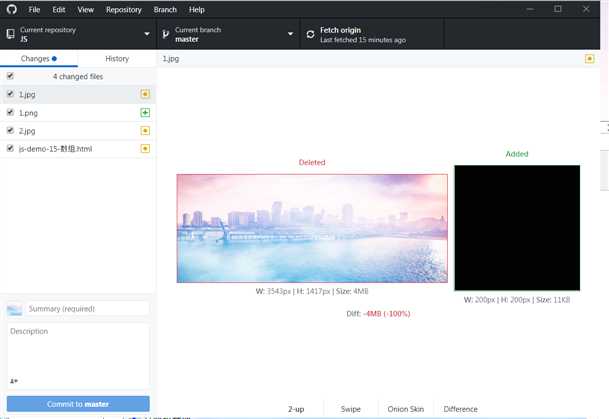Click Commit to master button
The height and width of the screenshot is (419, 609).
(78, 404)
